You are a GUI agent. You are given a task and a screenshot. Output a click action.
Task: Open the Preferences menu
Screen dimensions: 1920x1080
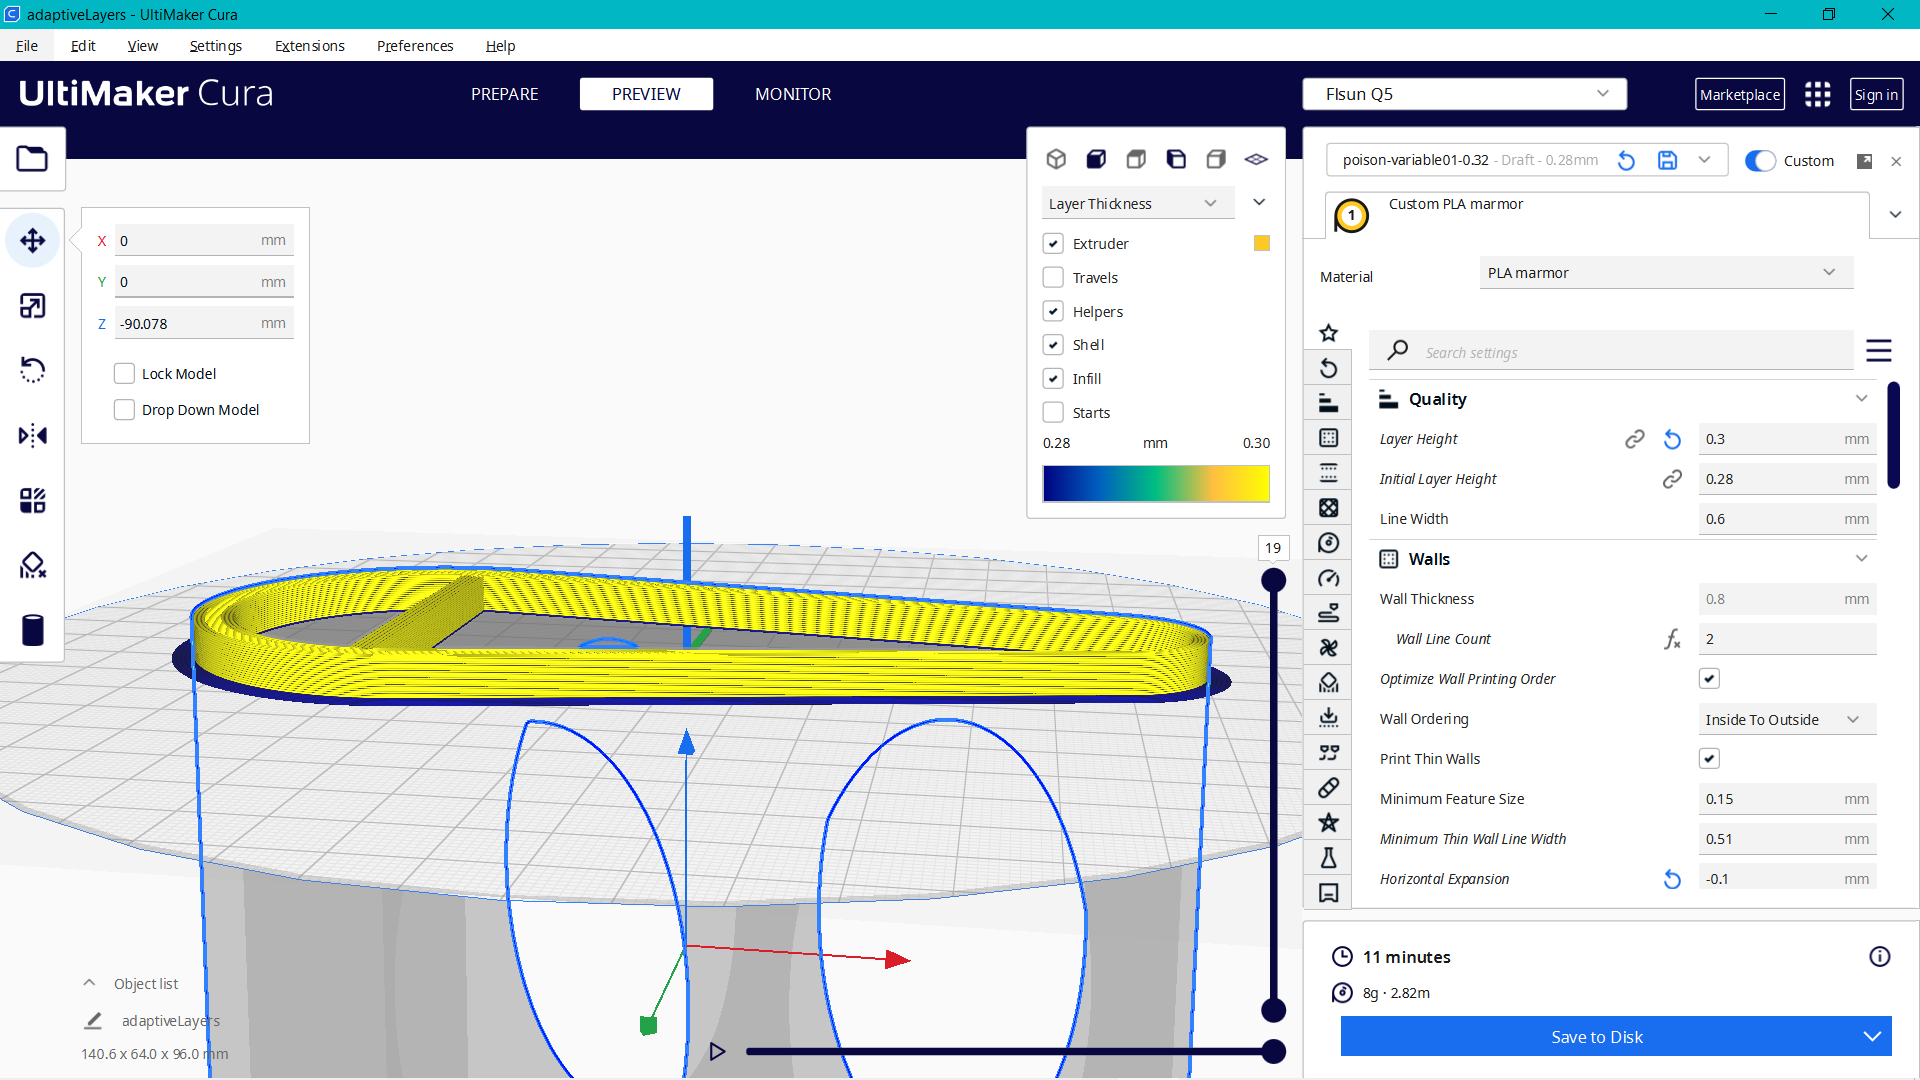tap(415, 46)
